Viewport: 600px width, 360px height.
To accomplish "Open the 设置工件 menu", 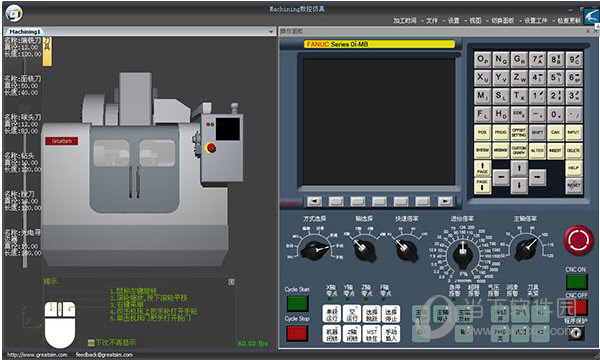I will coord(536,21).
